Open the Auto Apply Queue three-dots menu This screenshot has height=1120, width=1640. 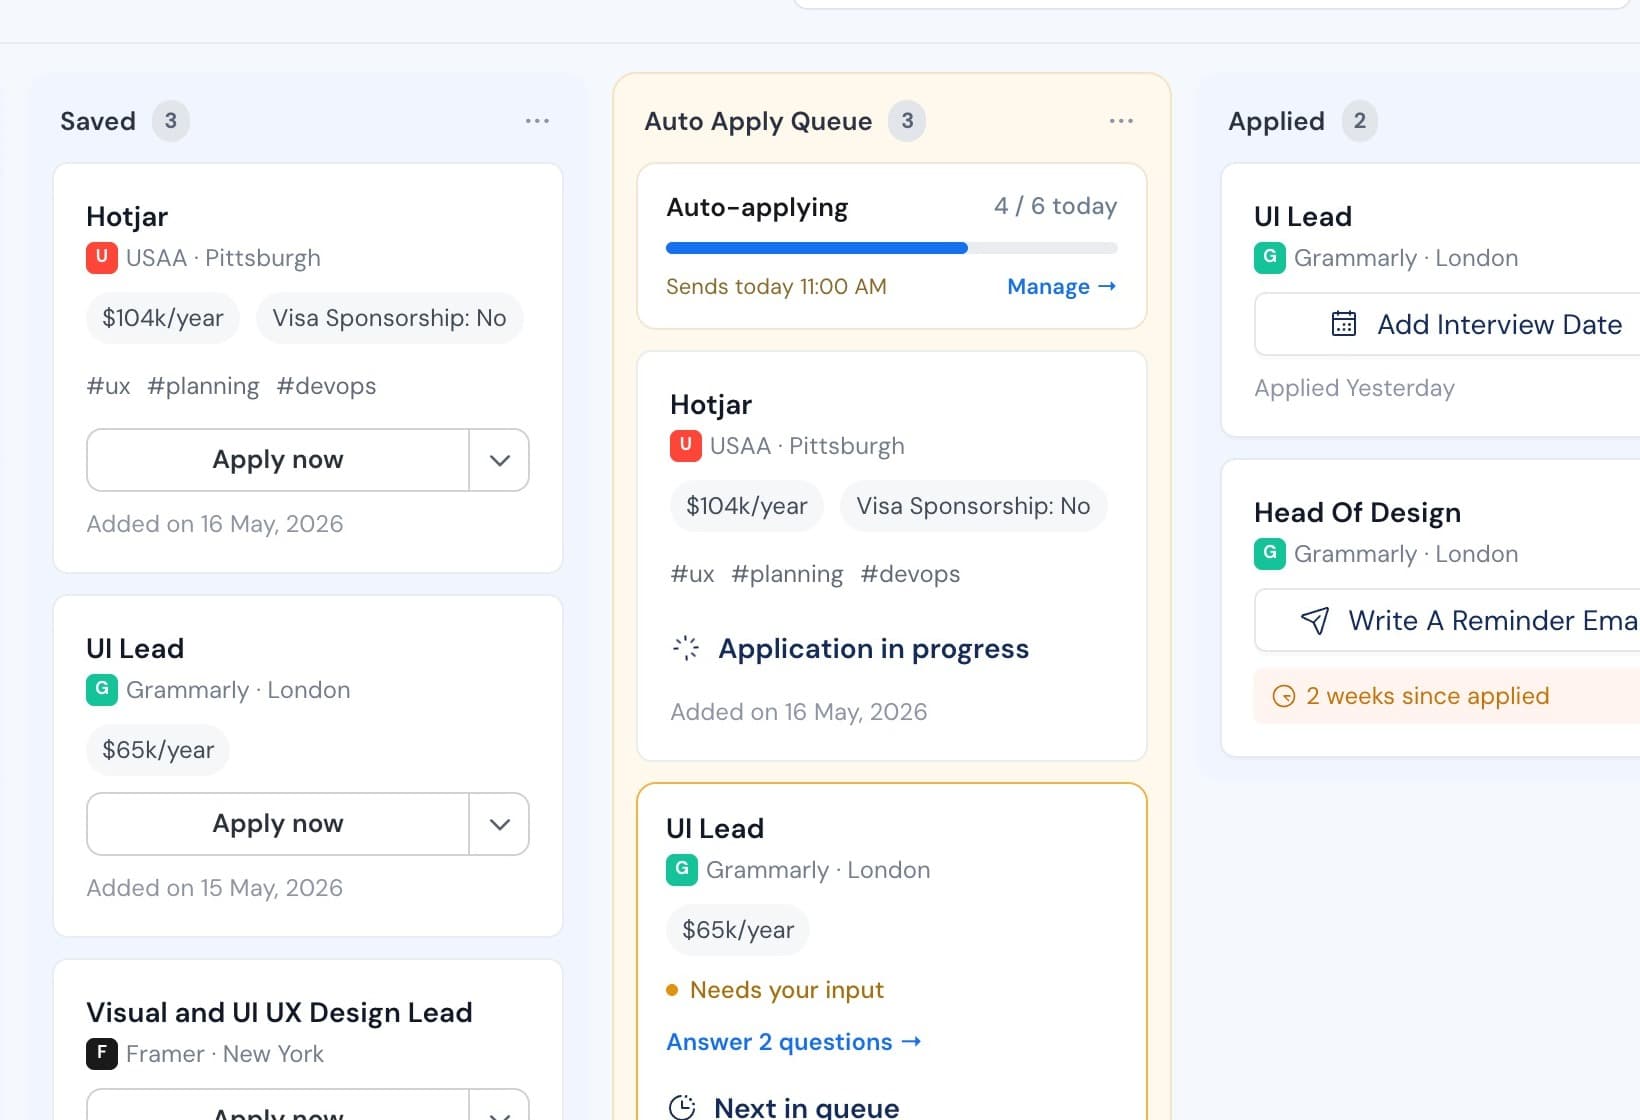[1121, 121]
